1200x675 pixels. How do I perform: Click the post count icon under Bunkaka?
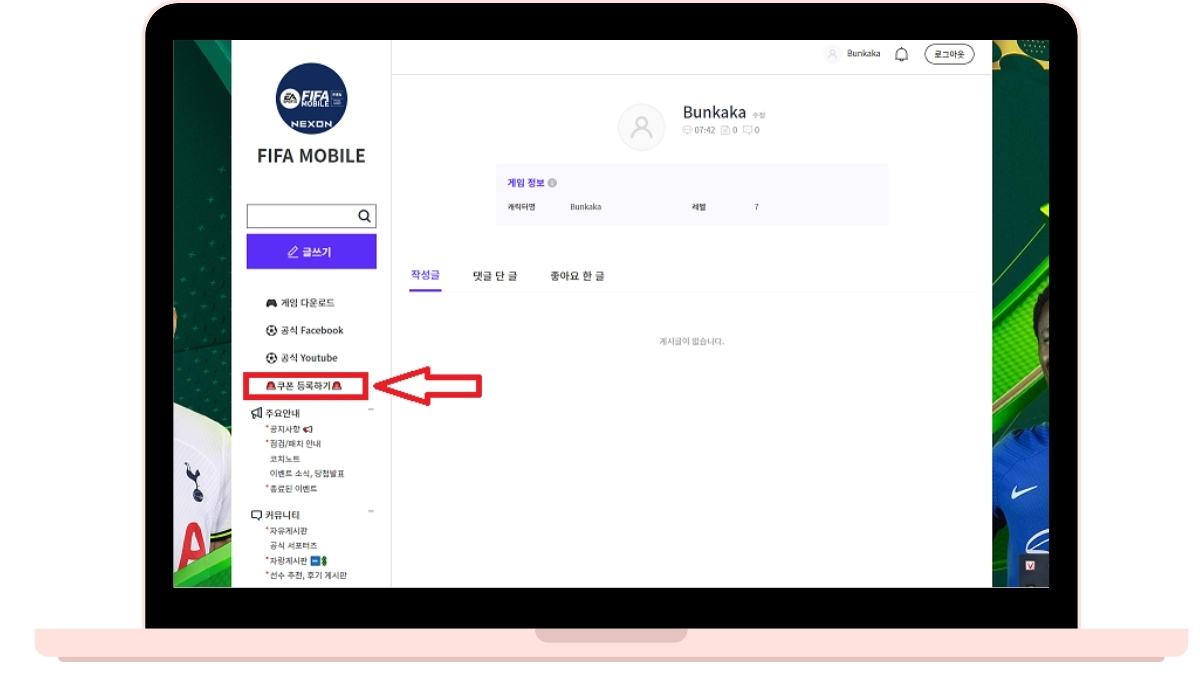[725, 130]
